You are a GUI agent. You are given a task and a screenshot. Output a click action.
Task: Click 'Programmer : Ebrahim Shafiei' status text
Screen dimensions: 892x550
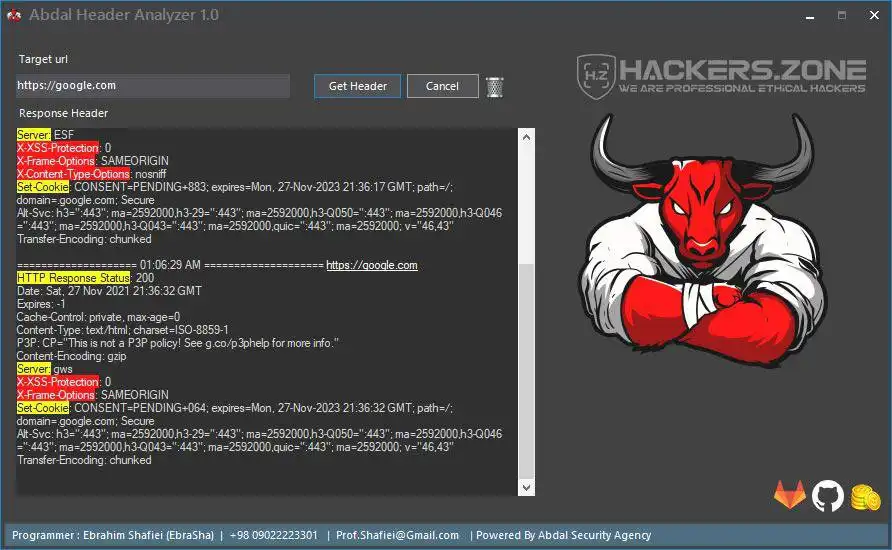pyautogui.click(x=113, y=535)
